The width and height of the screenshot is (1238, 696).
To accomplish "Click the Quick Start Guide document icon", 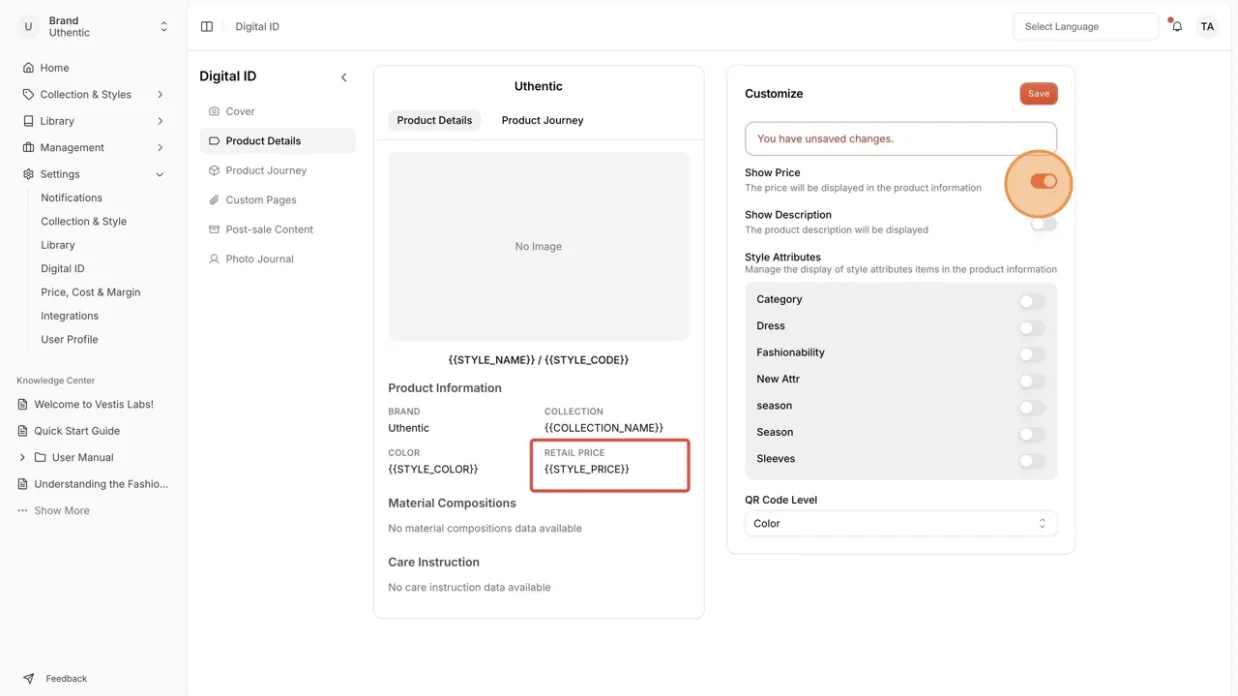I will [x=23, y=431].
